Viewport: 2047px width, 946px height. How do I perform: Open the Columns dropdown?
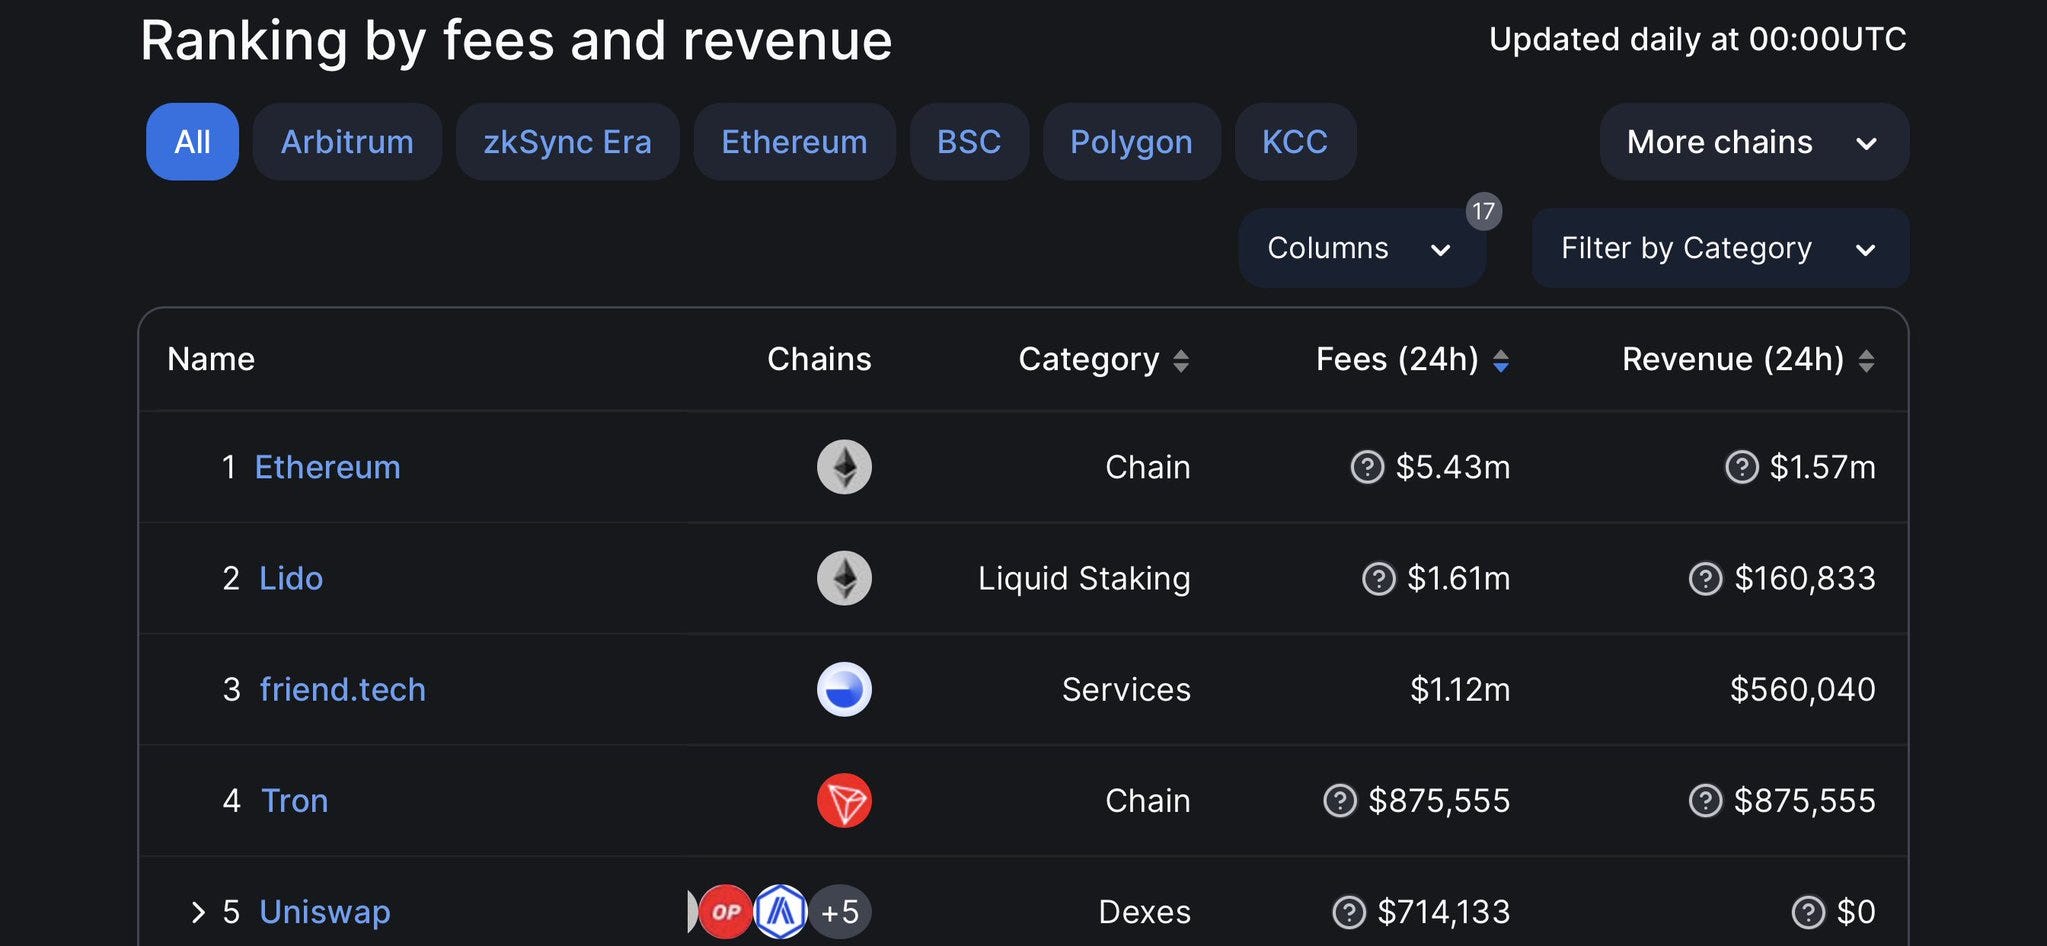point(1361,248)
